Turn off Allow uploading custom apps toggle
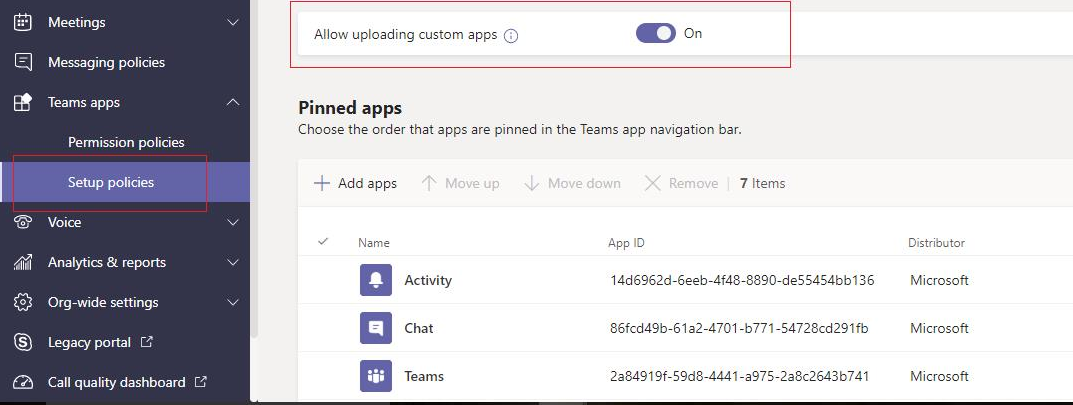Viewport: 1073px width, 405px height. click(656, 33)
